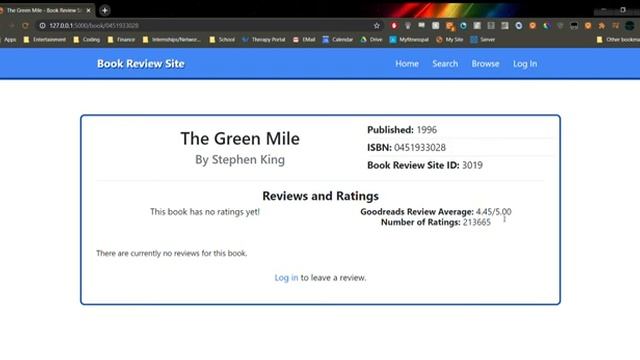Open the Calendar bookmark

tap(338, 40)
